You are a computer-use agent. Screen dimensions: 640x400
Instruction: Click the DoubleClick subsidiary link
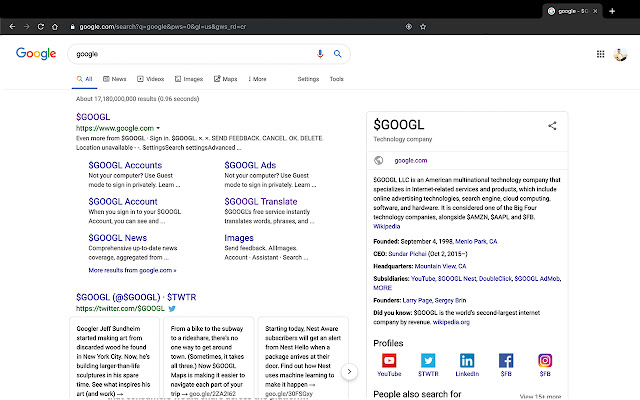point(495,278)
